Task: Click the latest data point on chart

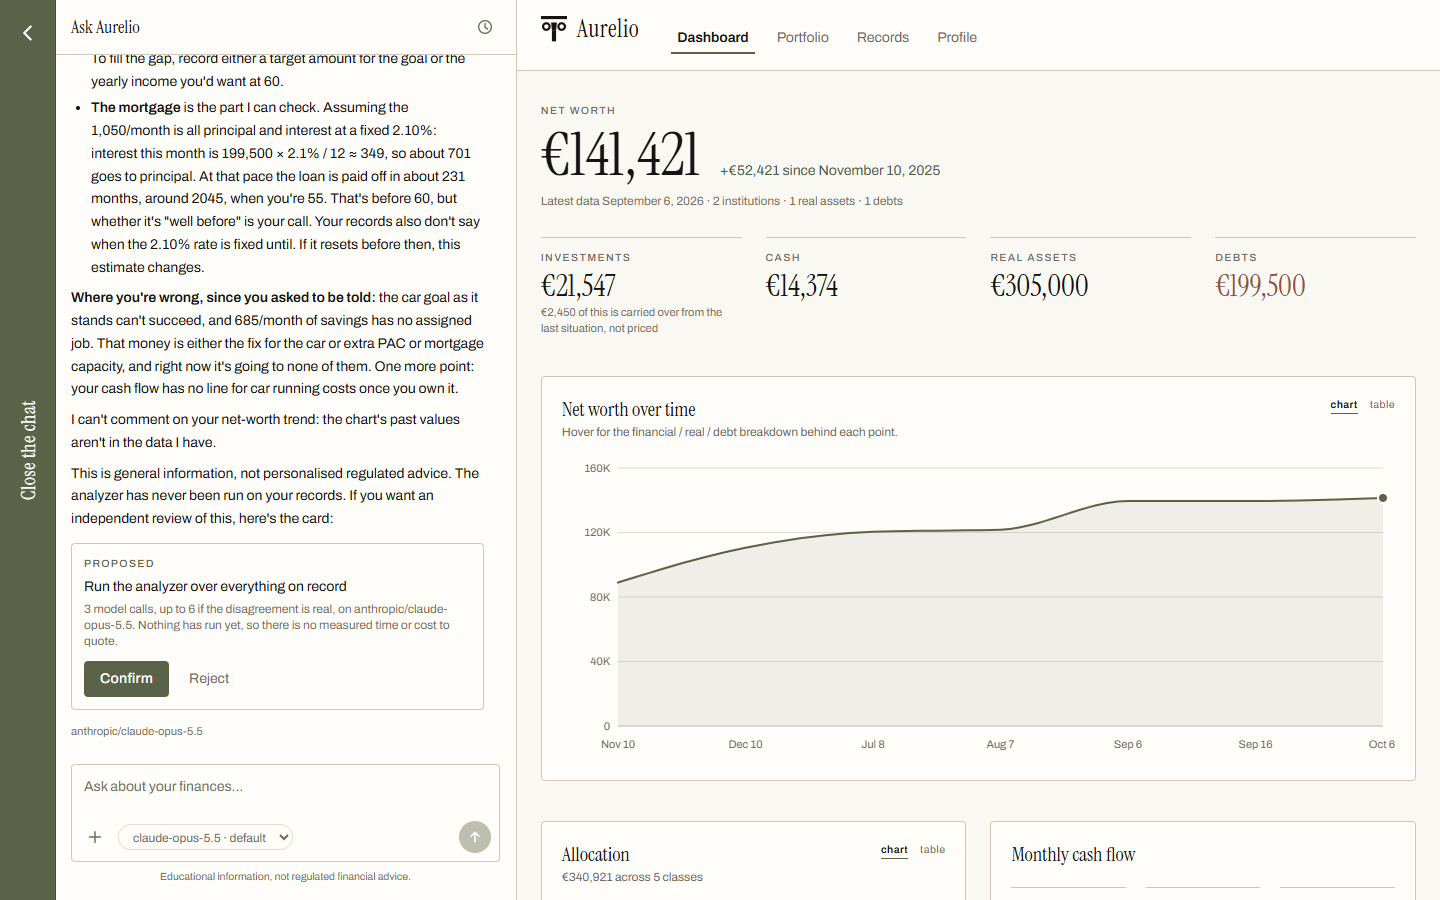Action: tap(1383, 498)
